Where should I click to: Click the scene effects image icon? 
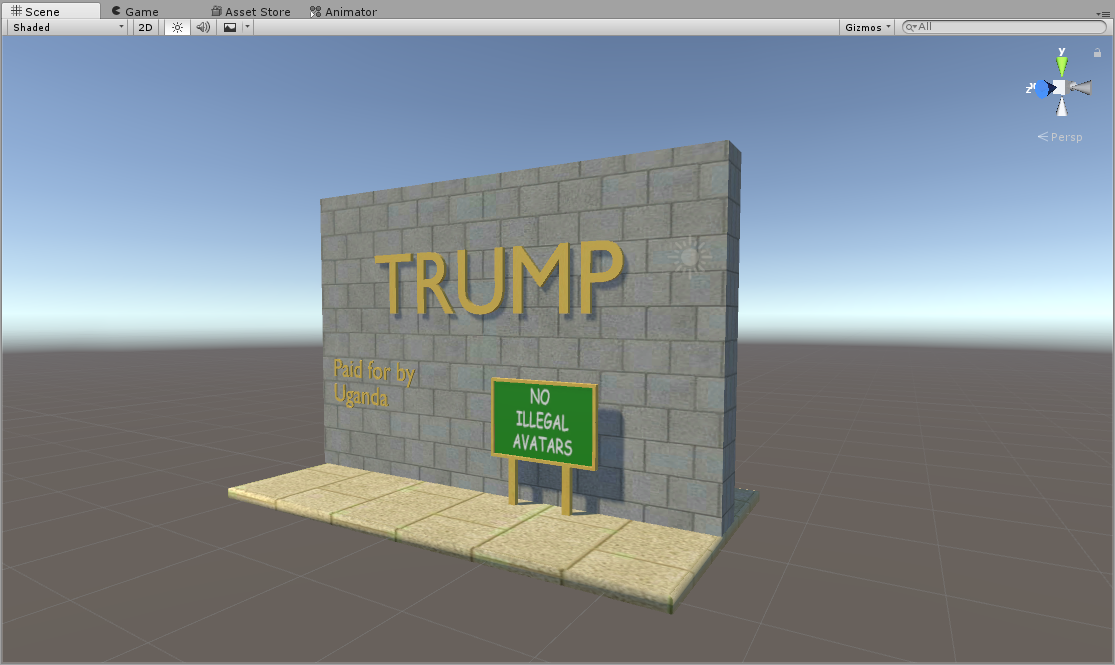pos(230,27)
